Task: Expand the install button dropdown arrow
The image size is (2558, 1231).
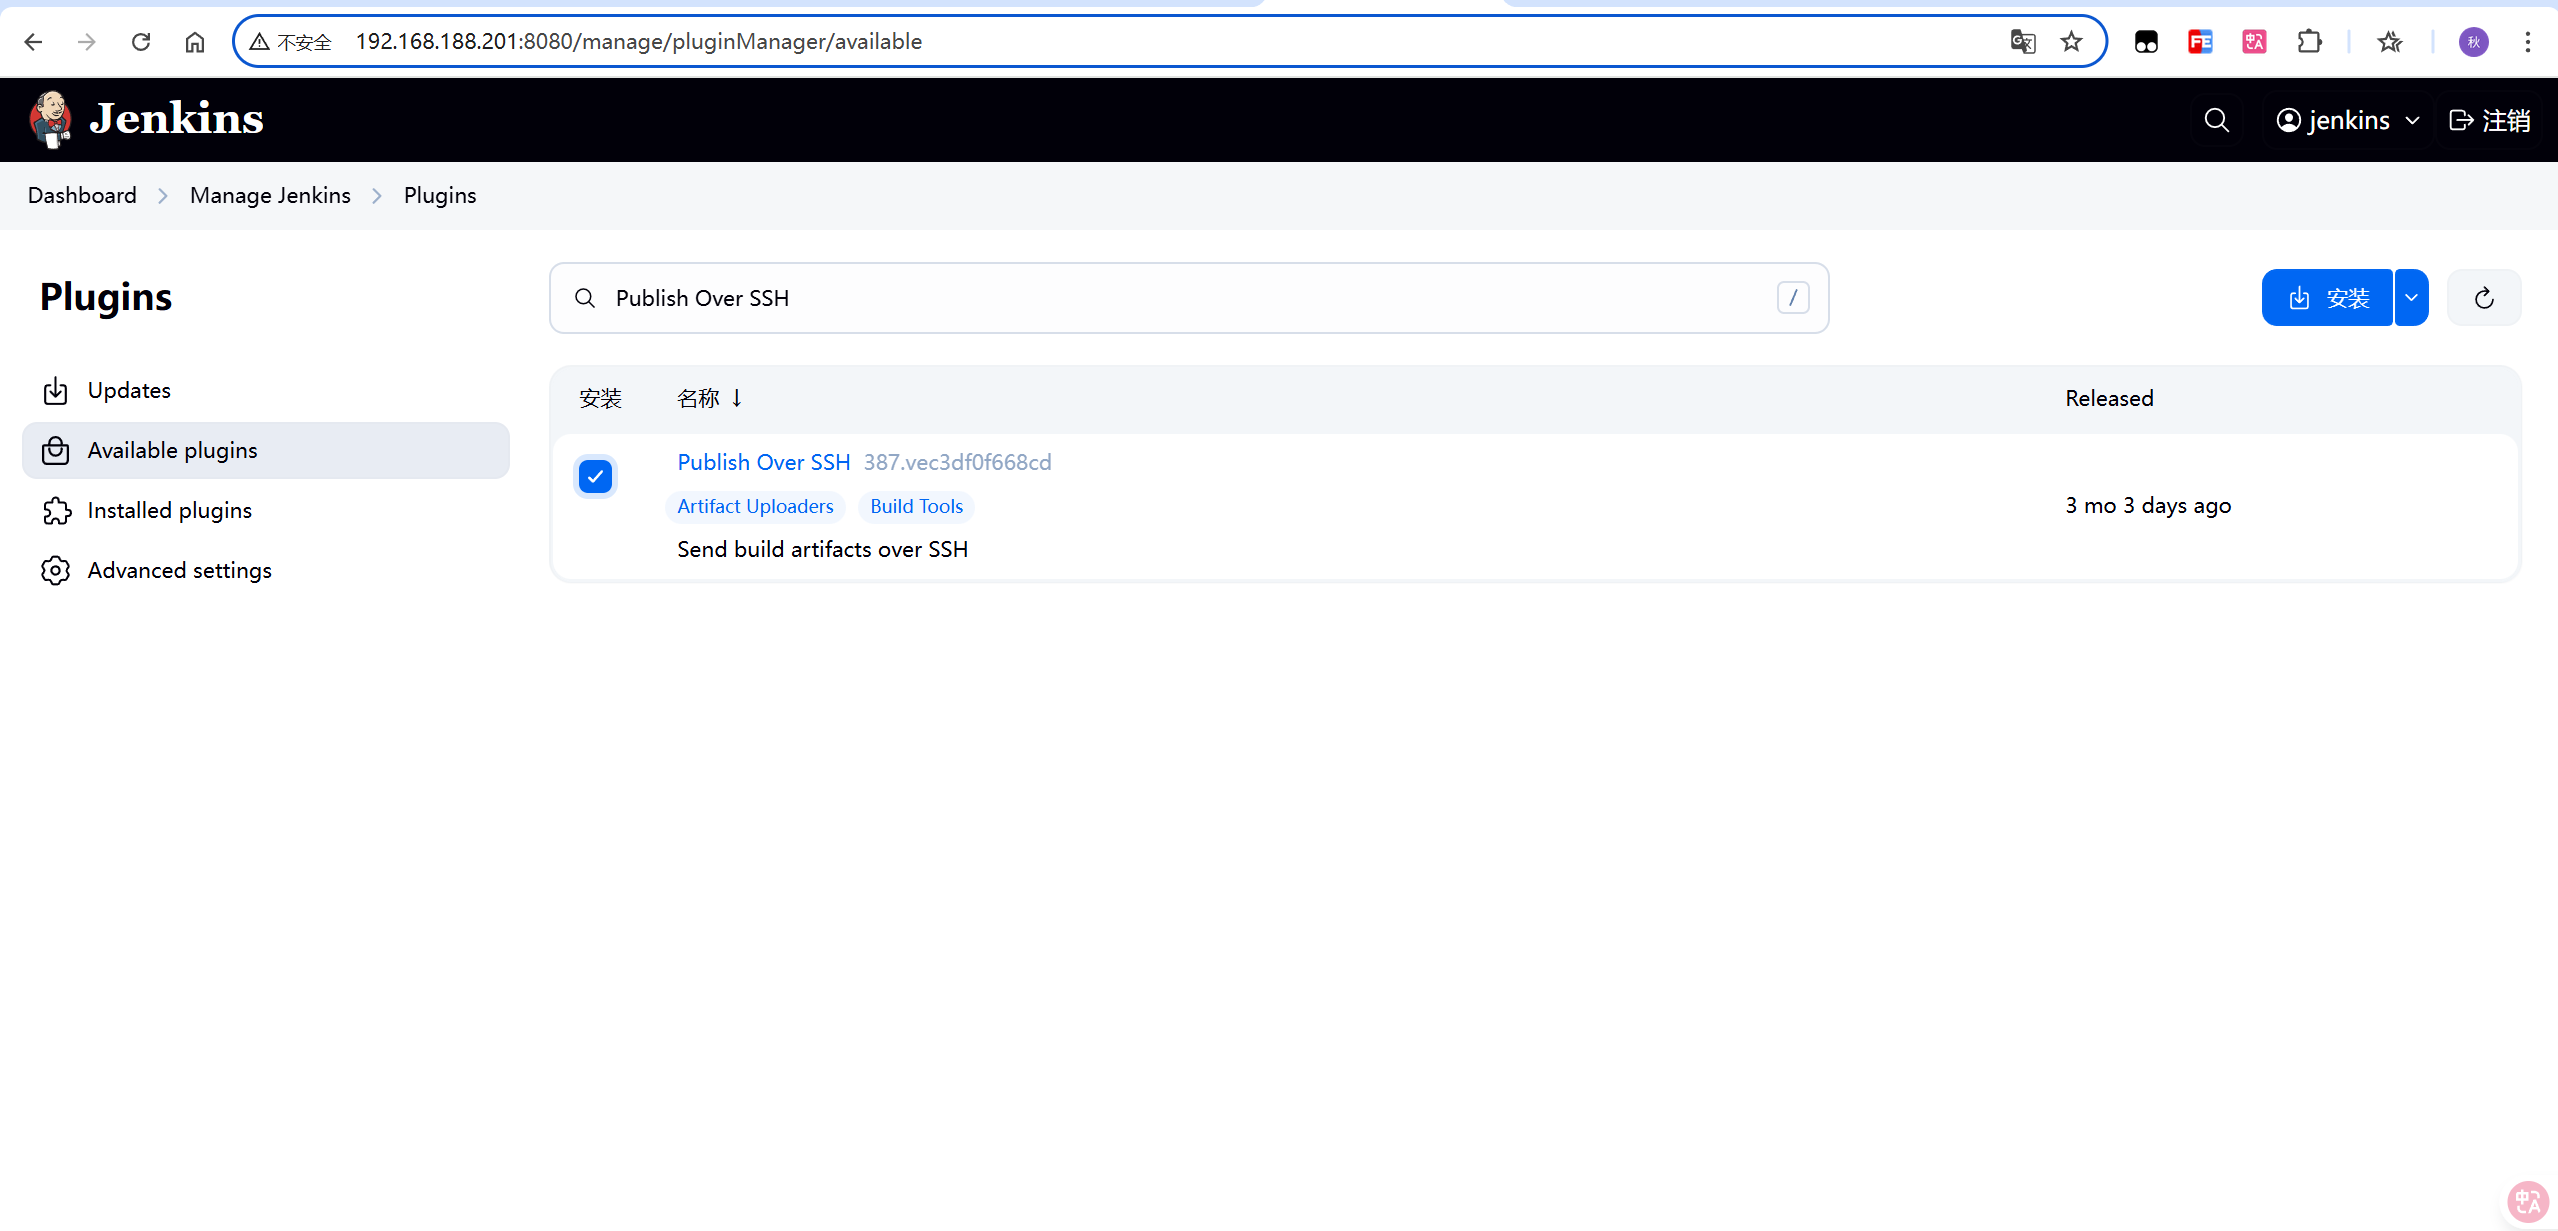Action: pos(2411,298)
